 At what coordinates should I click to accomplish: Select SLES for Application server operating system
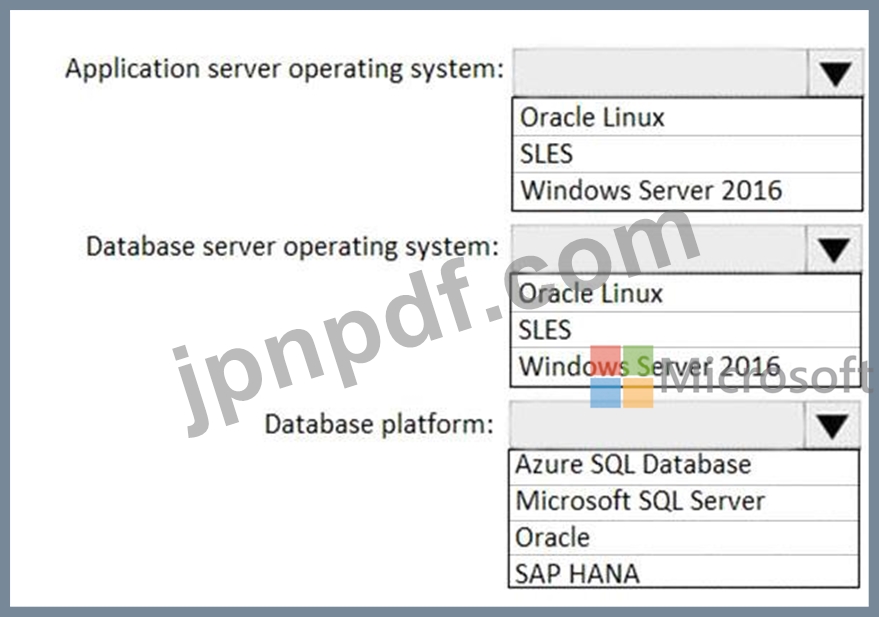point(687,154)
